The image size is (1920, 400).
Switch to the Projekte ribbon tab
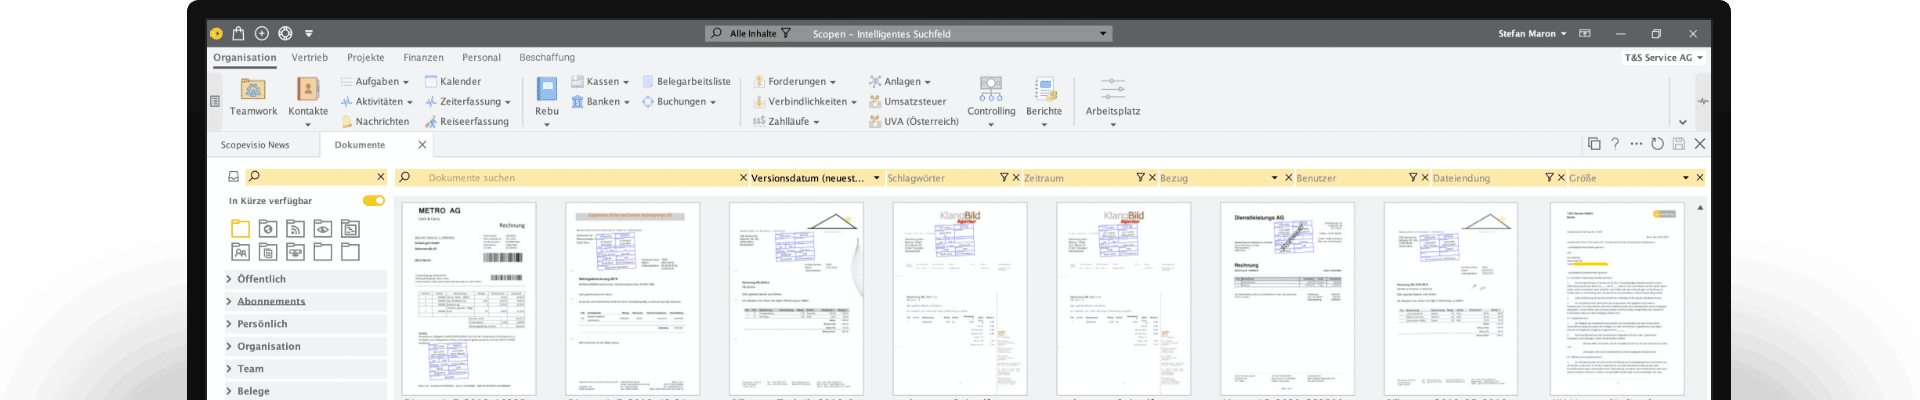tap(366, 58)
